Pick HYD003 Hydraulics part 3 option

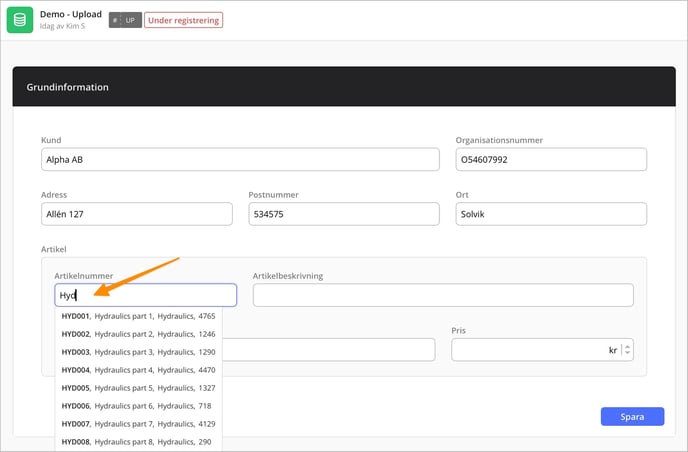[139, 352]
